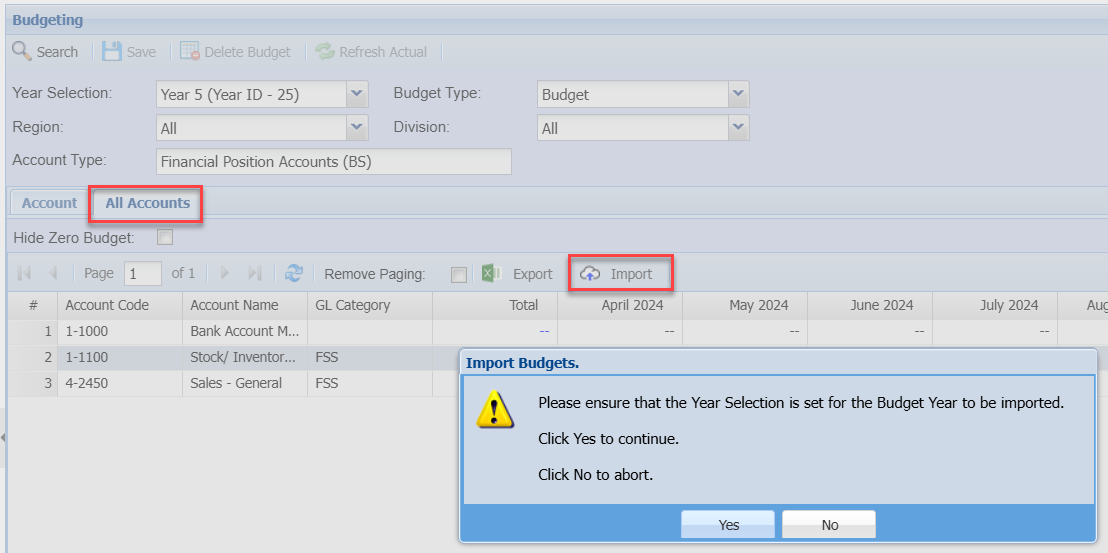The height and width of the screenshot is (553, 1108).
Task: Toggle the Hide Zero Budget checkbox
Action: (165, 238)
